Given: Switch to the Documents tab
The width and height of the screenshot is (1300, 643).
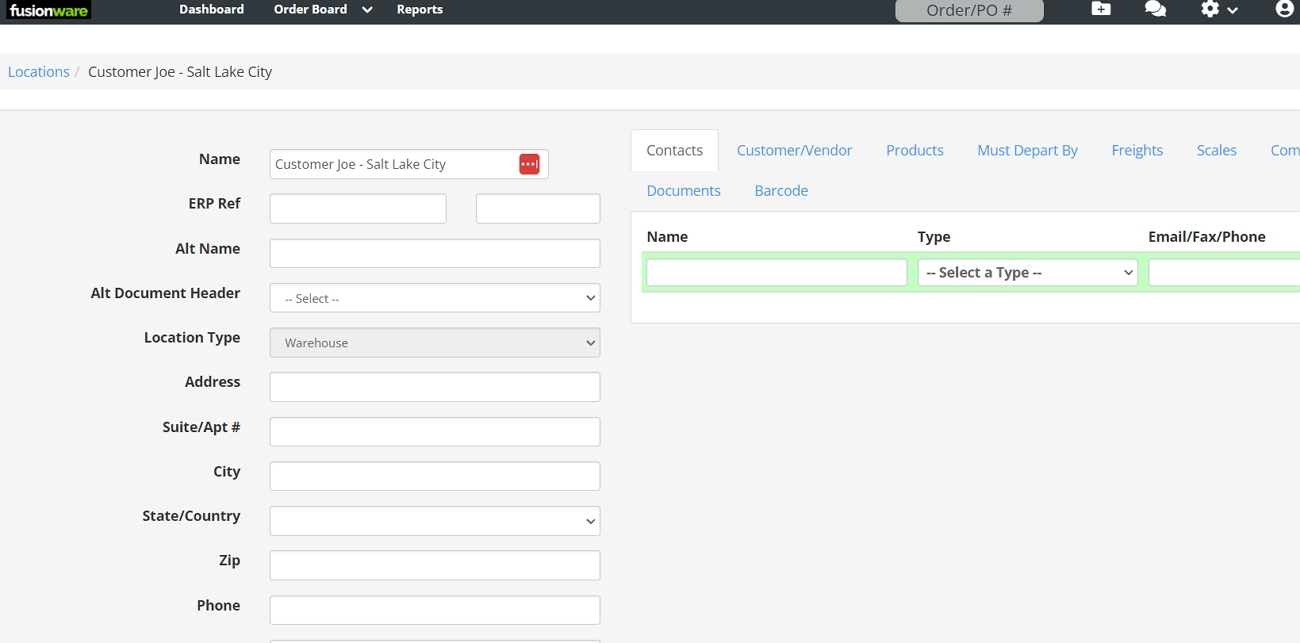Looking at the screenshot, I should coord(683,190).
